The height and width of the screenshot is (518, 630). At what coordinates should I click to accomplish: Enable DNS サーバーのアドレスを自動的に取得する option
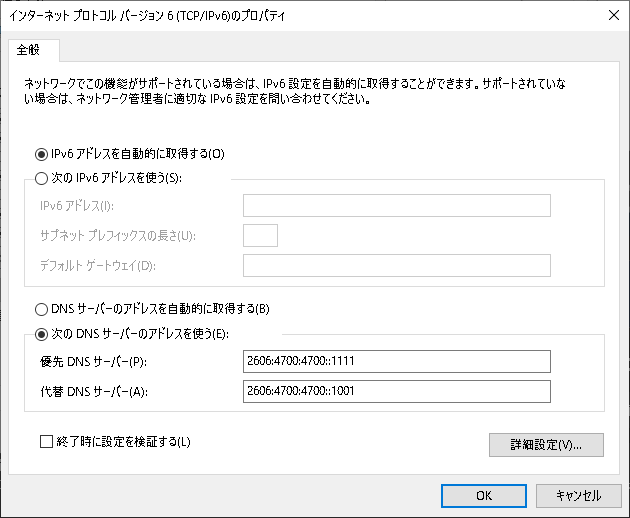coord(41,308)
